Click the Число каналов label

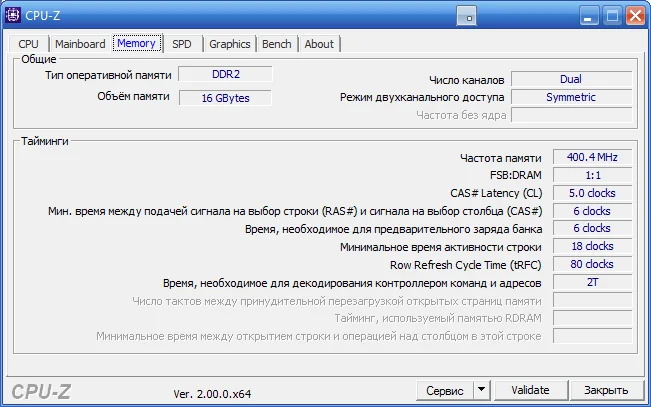[467, 80]
